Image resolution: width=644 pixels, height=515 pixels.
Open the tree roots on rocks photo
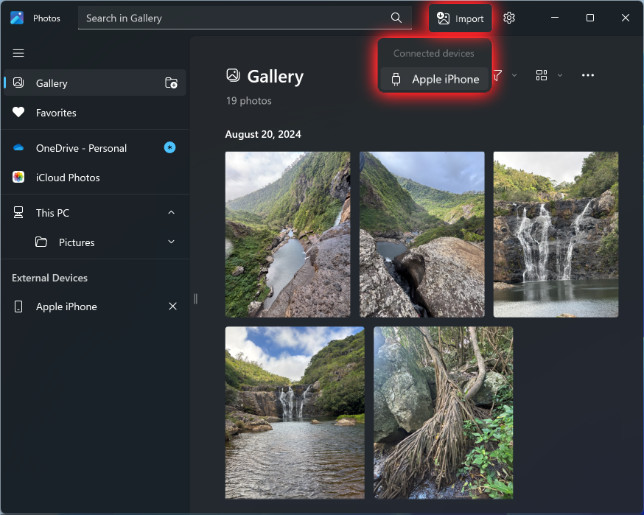point(443,413)
